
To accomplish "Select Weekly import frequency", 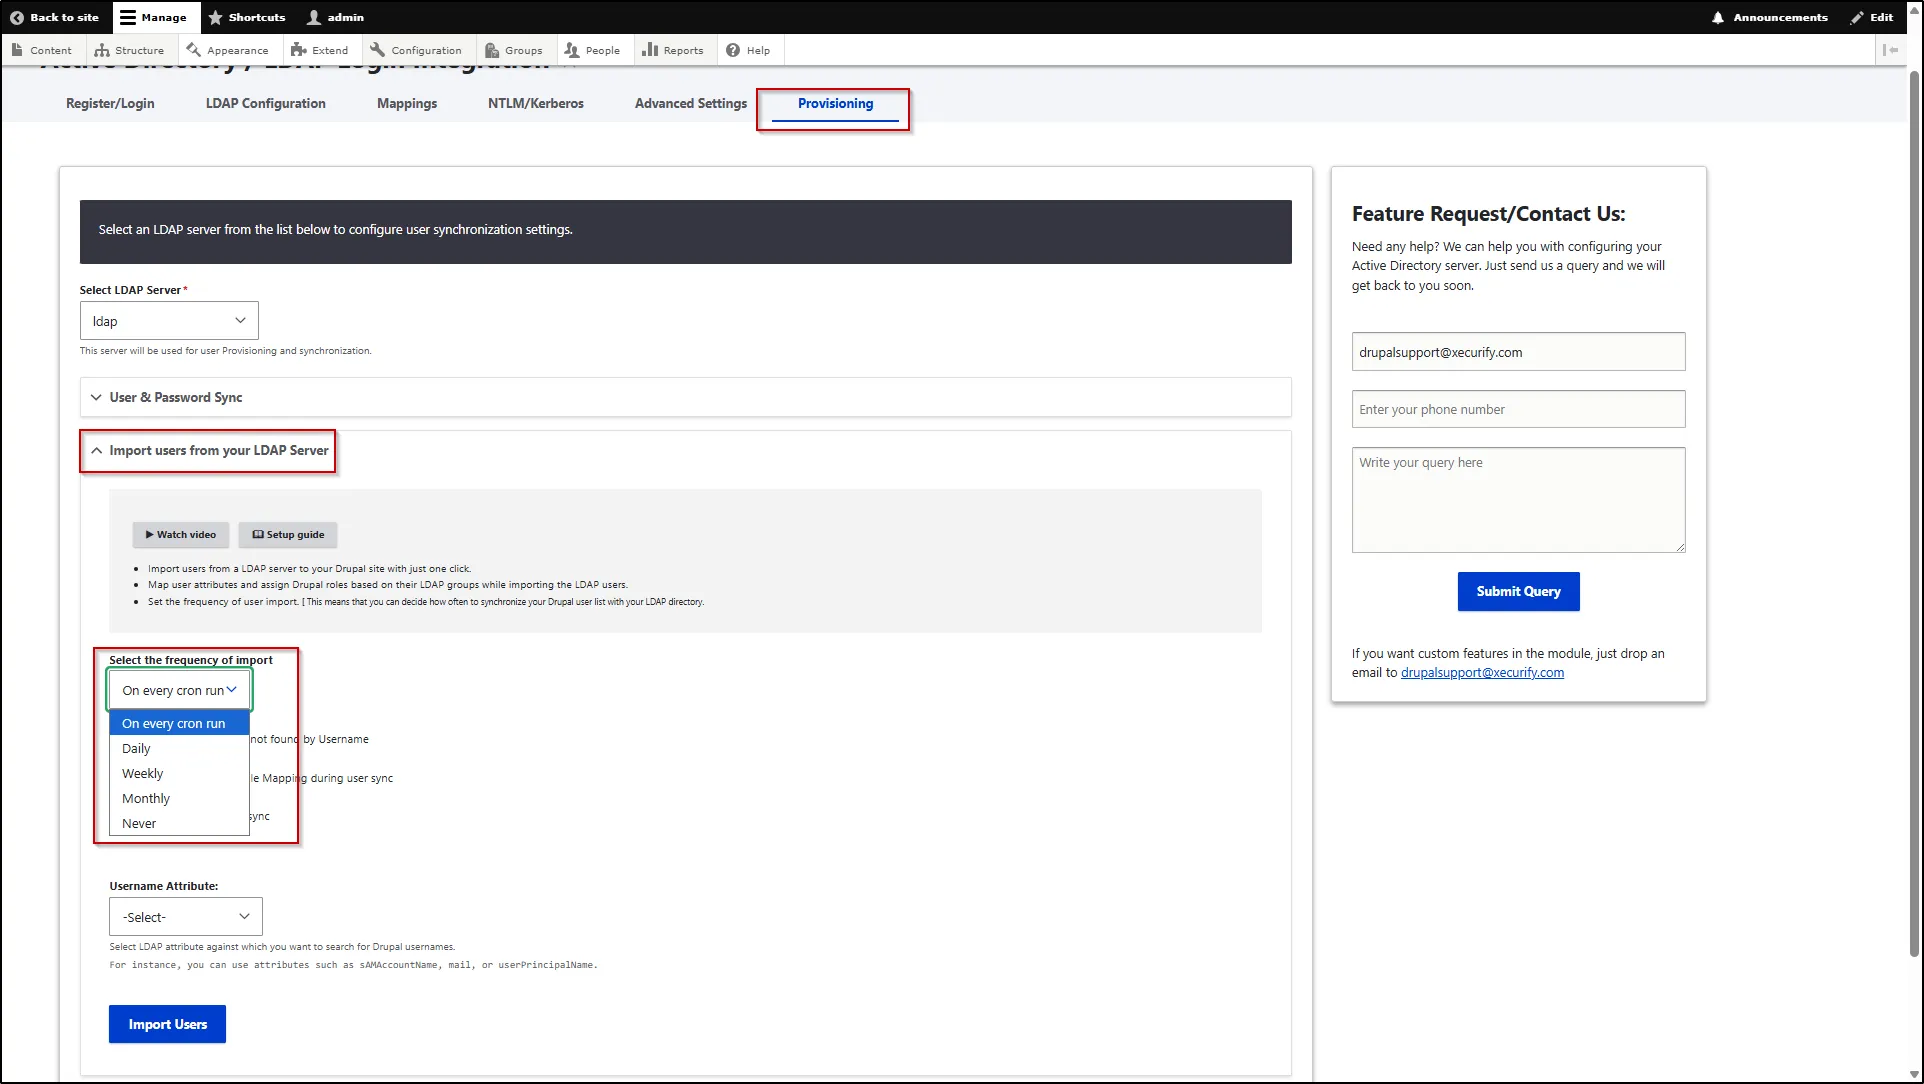I will [142, 772].
